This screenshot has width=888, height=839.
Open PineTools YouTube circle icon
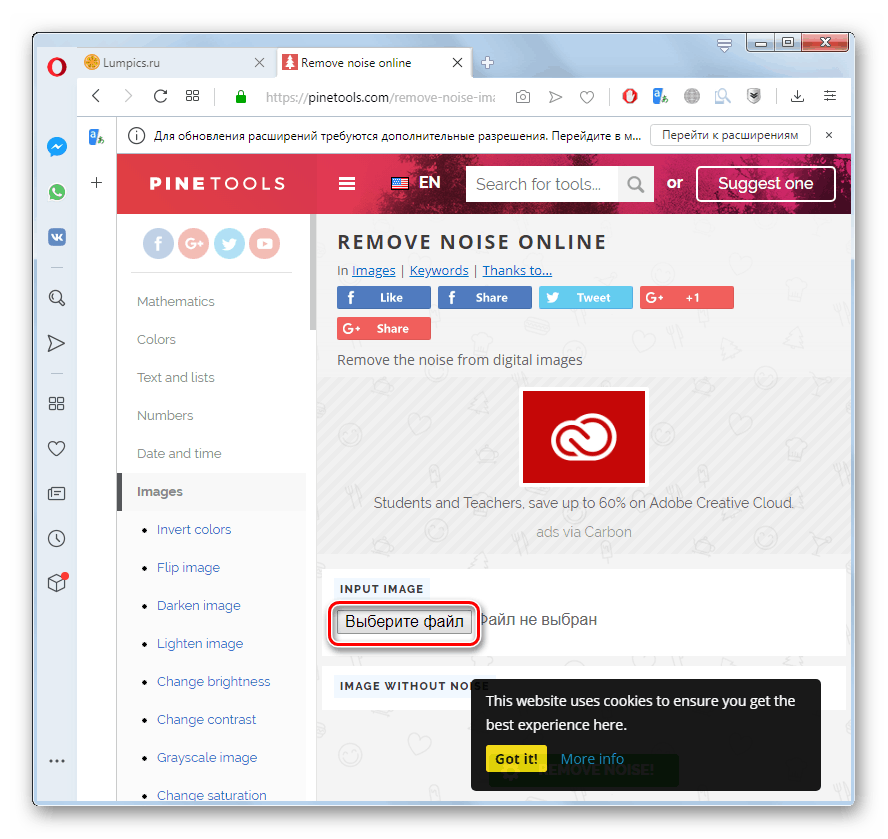[264, 244]
